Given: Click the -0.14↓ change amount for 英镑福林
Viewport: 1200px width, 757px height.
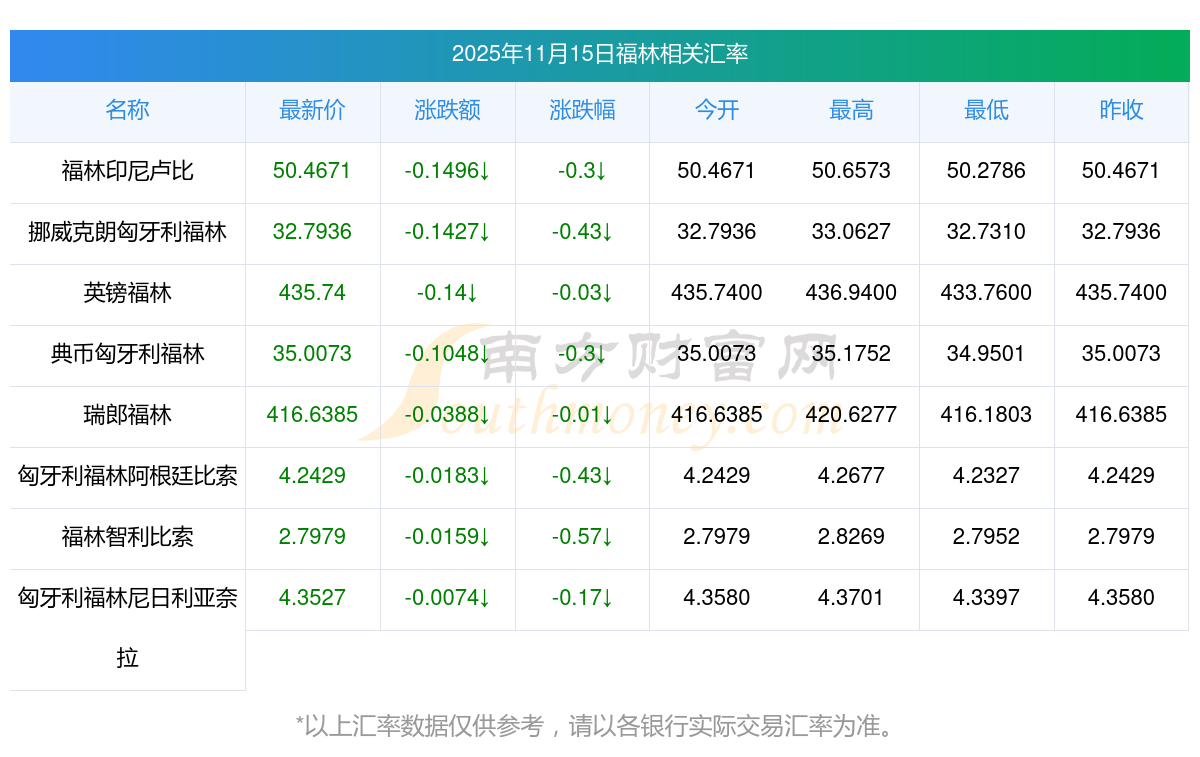Looking at the screenshot, I should (447, 293).
